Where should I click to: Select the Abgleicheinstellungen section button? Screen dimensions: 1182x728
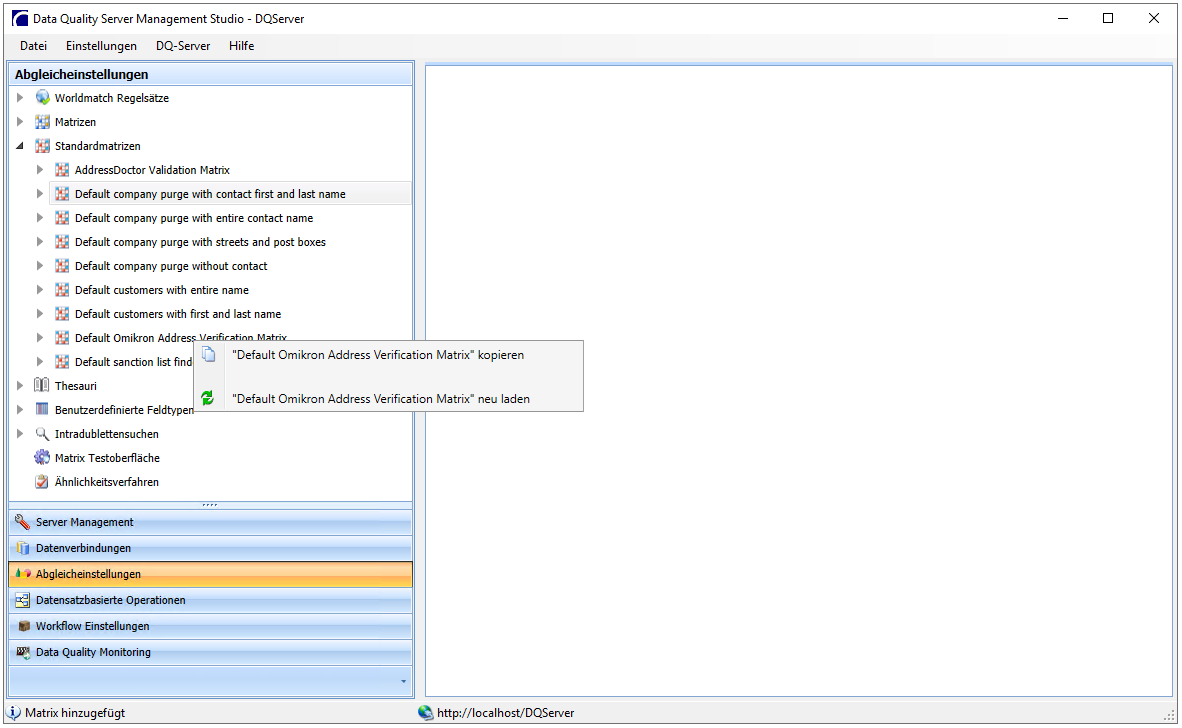pos(210,574)
